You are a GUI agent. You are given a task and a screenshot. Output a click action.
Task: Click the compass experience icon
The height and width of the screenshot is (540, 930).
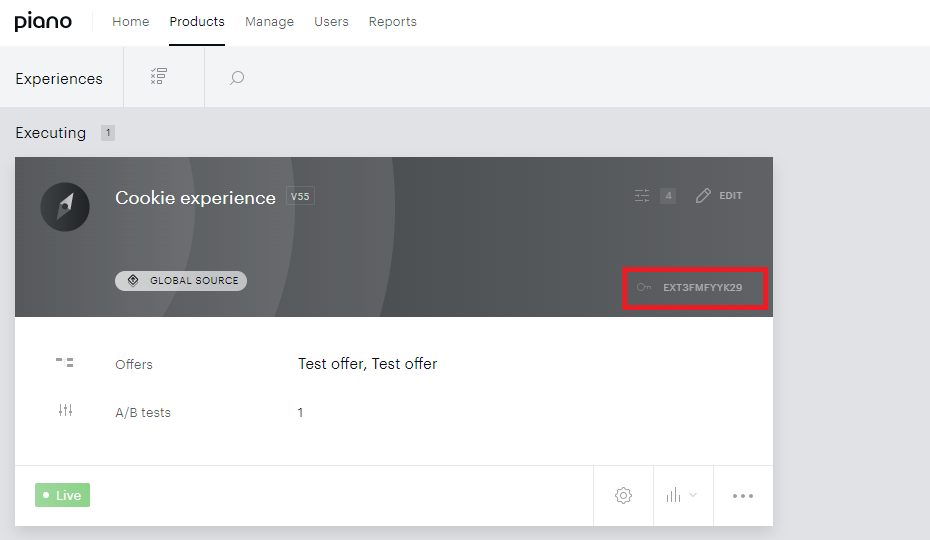click(65, 207)
